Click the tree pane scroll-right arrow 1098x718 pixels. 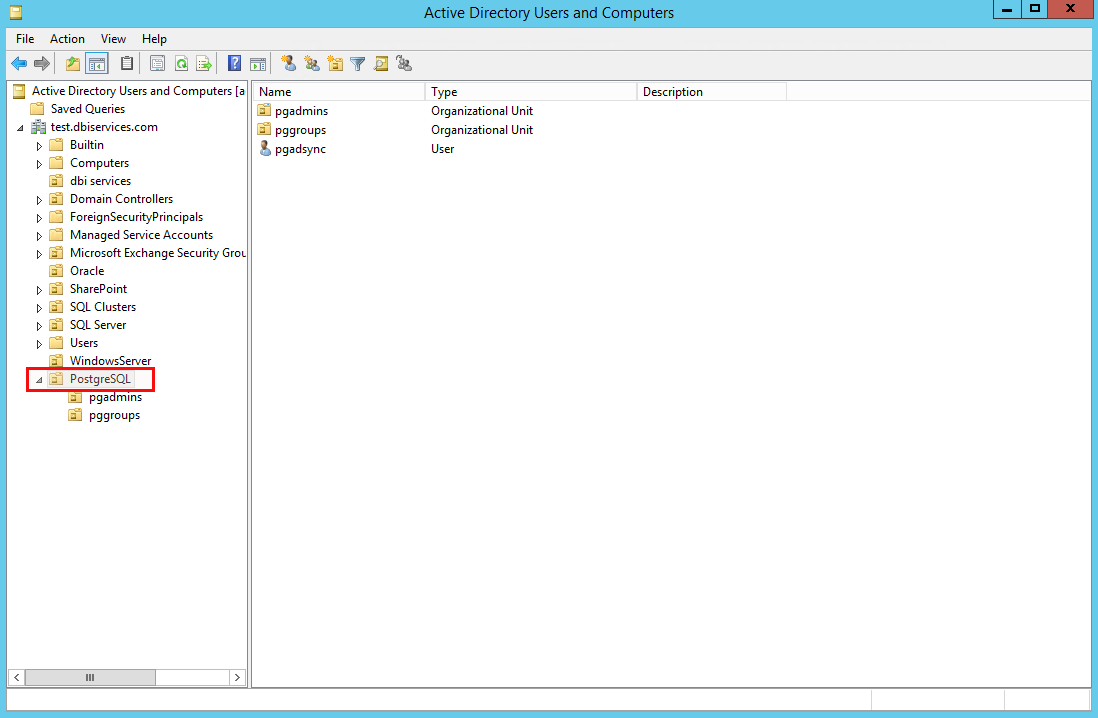[237, 677]
